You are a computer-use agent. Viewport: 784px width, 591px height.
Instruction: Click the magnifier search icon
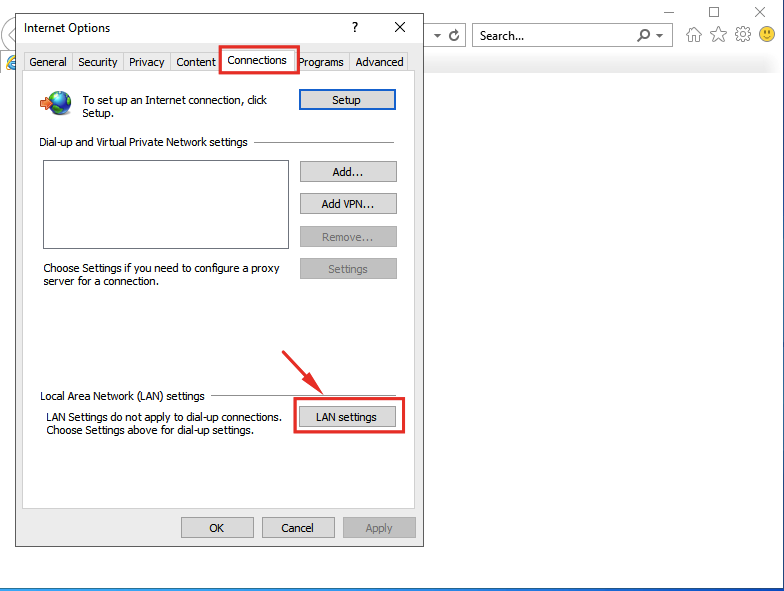click(644, 35)
